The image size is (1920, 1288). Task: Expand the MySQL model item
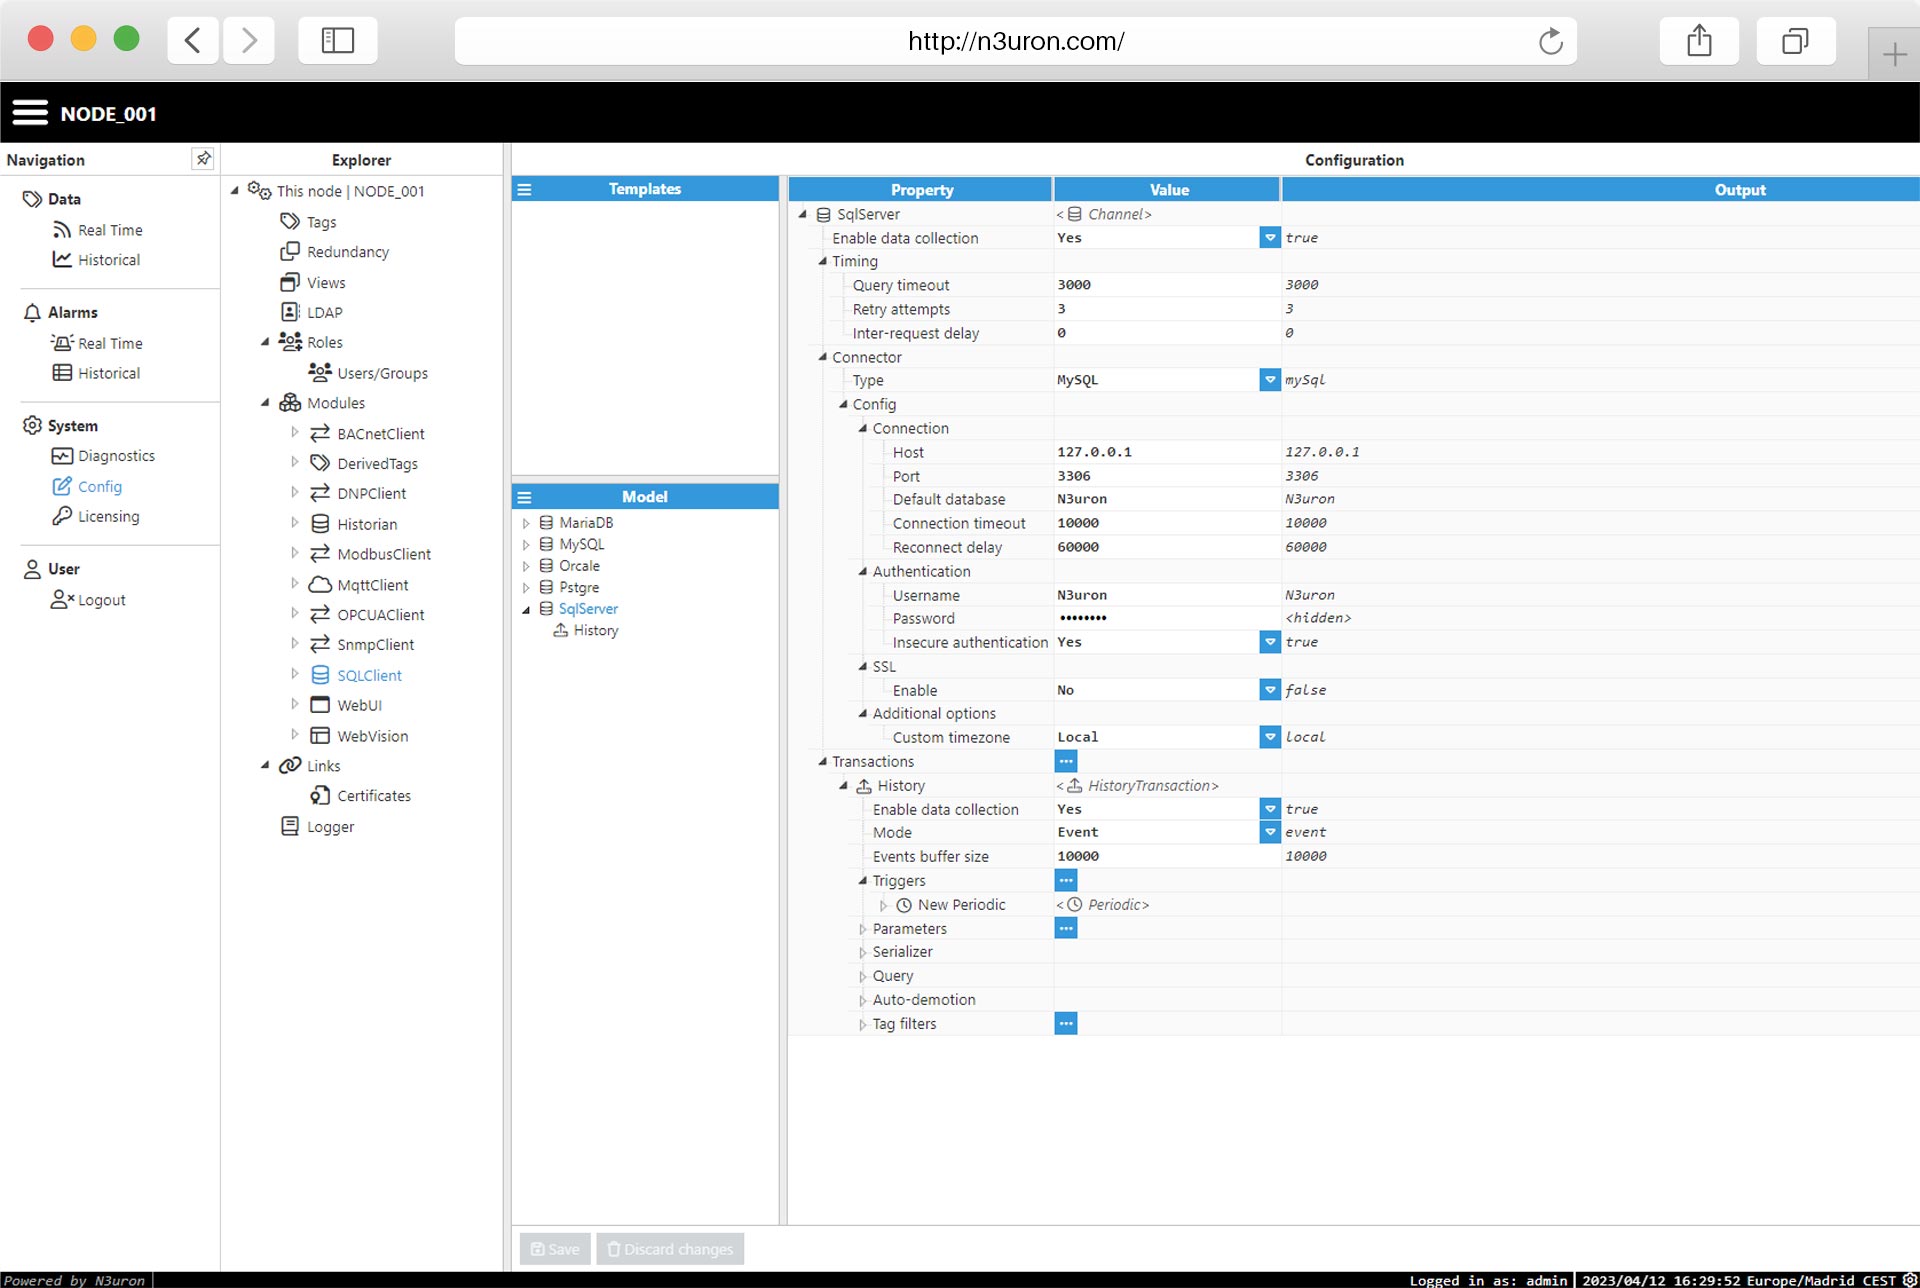tap(526, 545)
